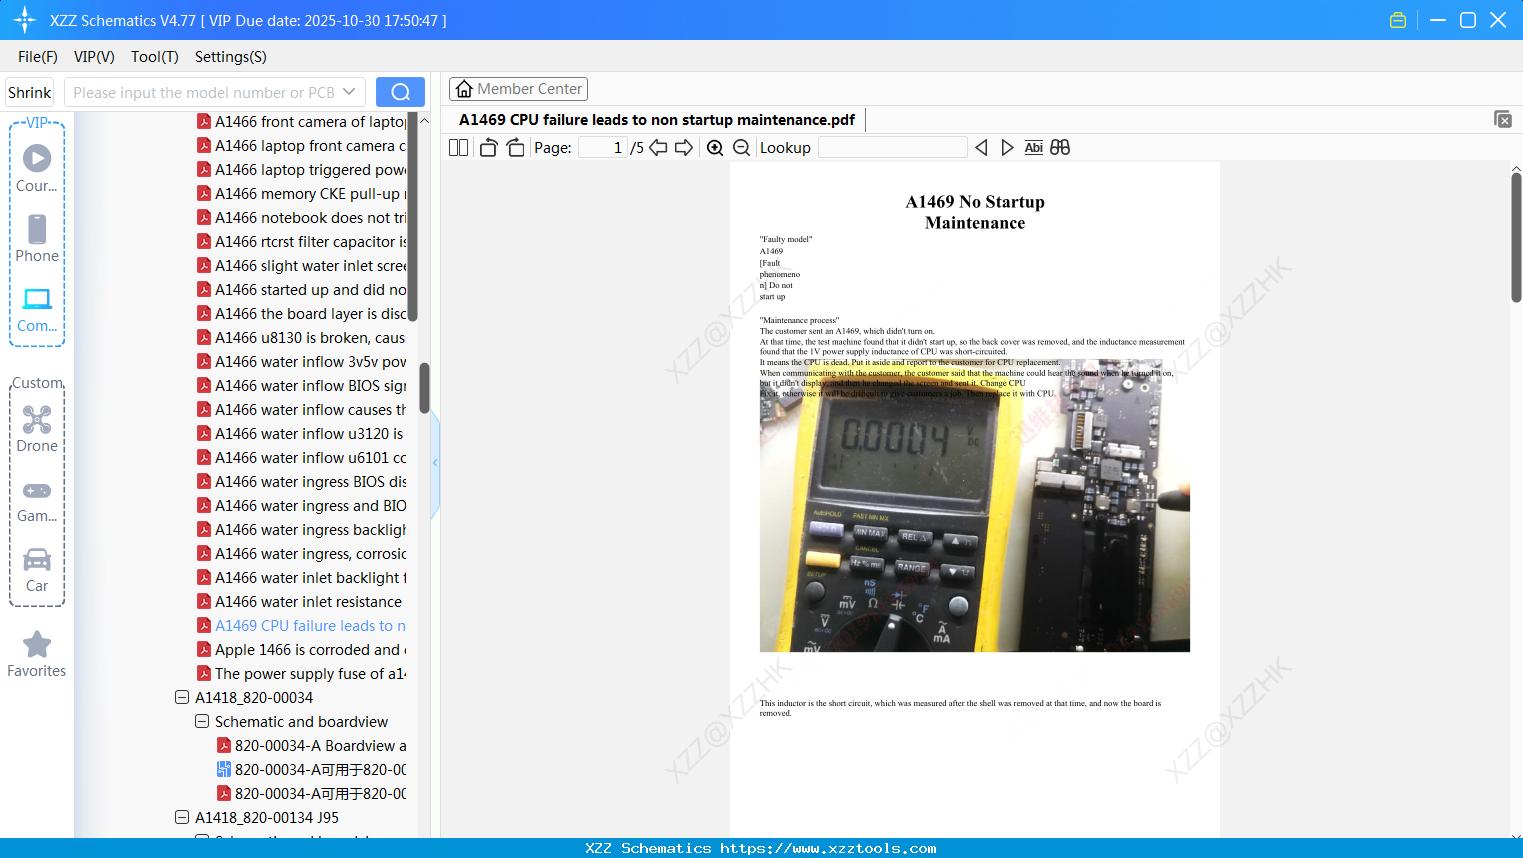Go to next page arrow
This screenshot has width=1523, height=858.
pos(684,147)
